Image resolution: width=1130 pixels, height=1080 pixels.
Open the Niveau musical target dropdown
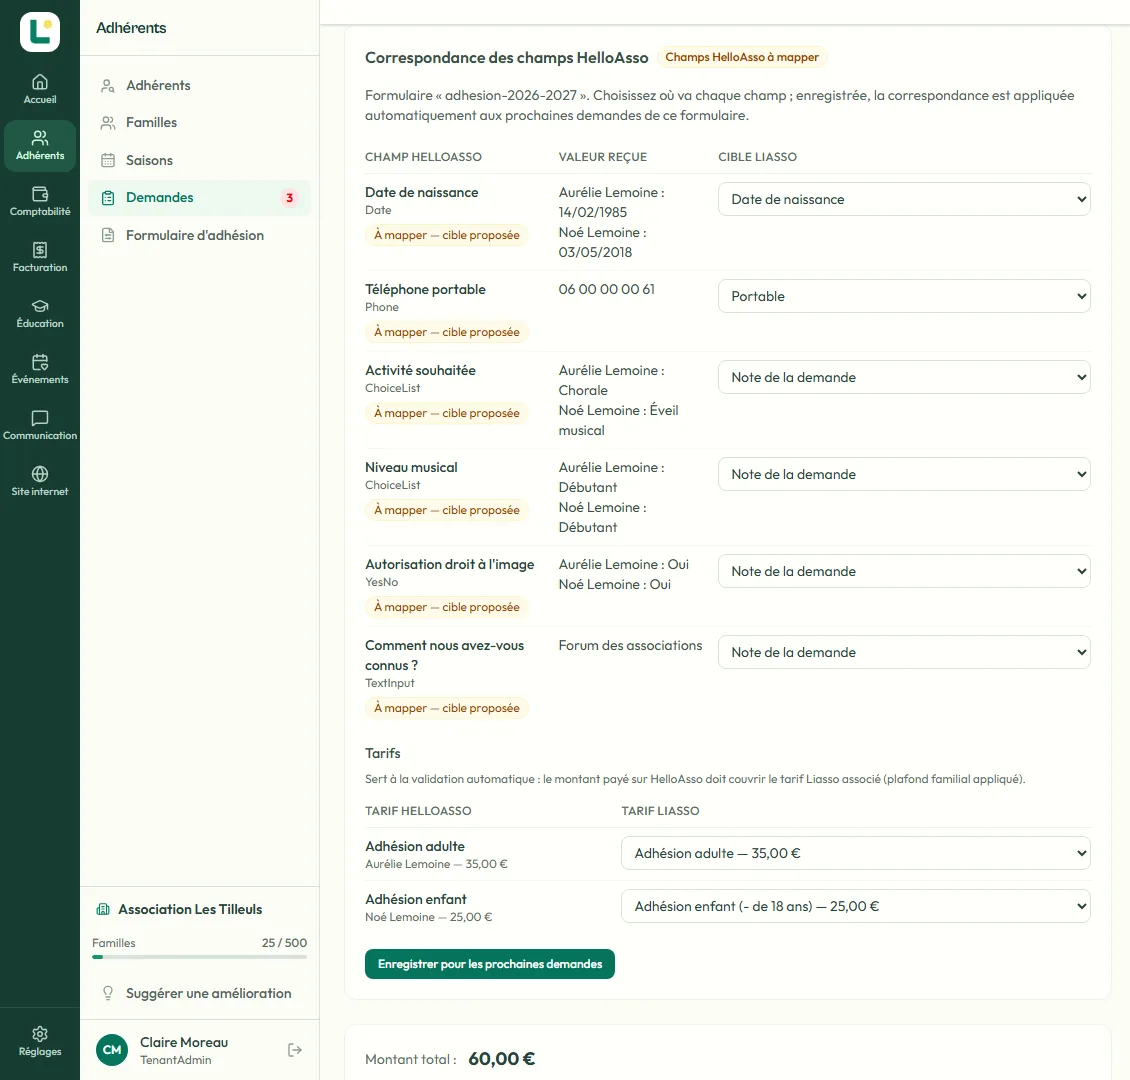904,474
